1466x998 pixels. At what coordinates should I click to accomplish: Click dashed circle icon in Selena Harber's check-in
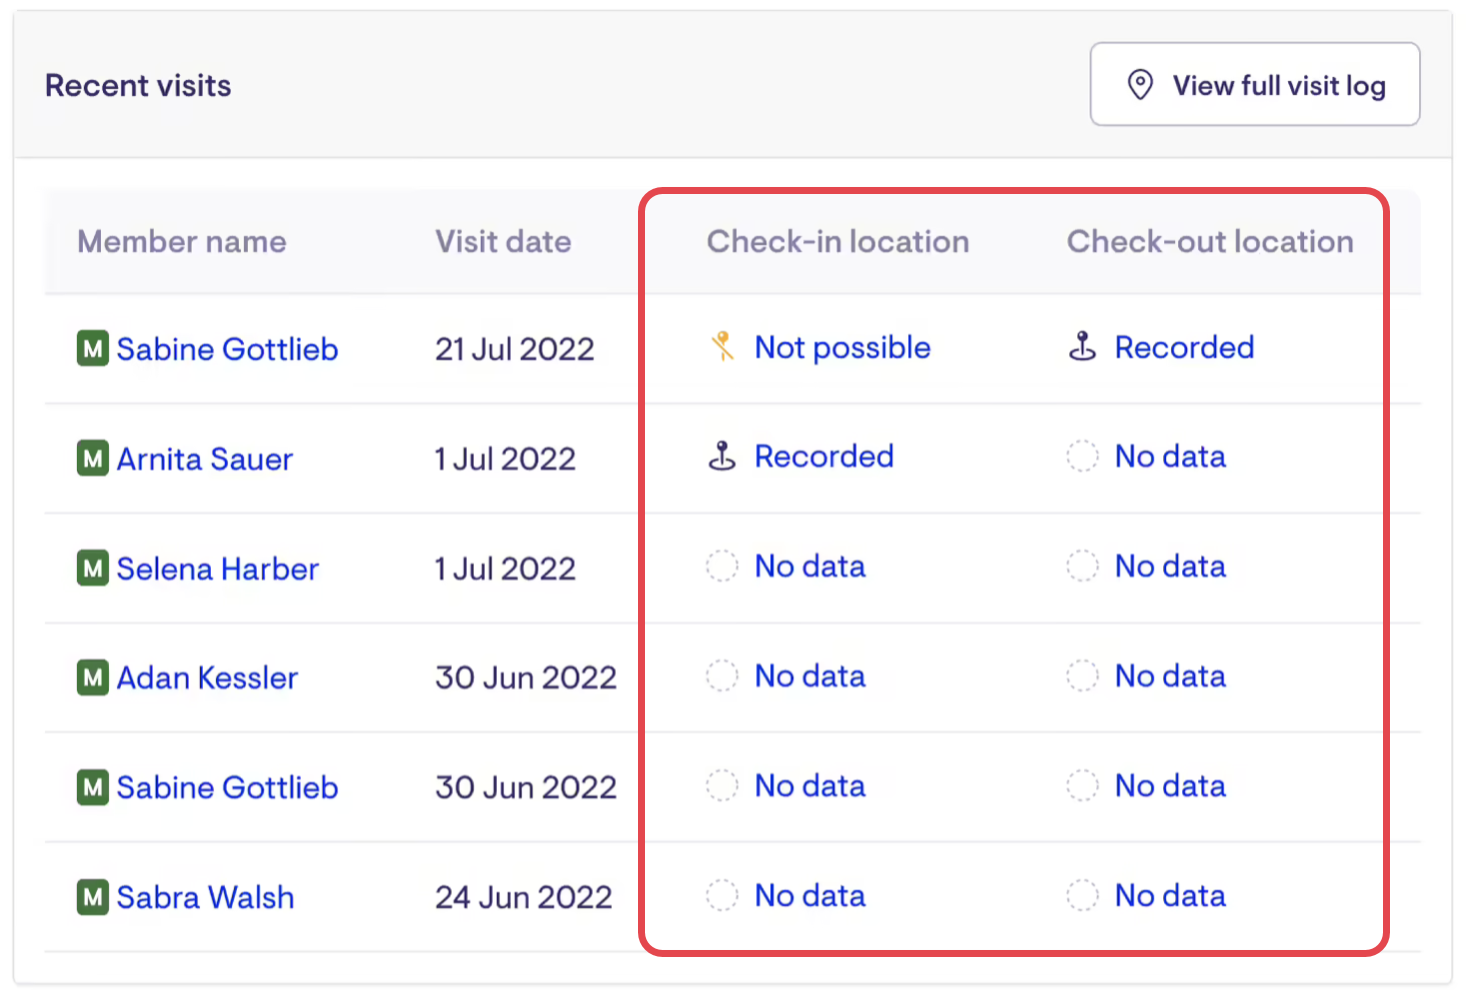click(722, 566)
